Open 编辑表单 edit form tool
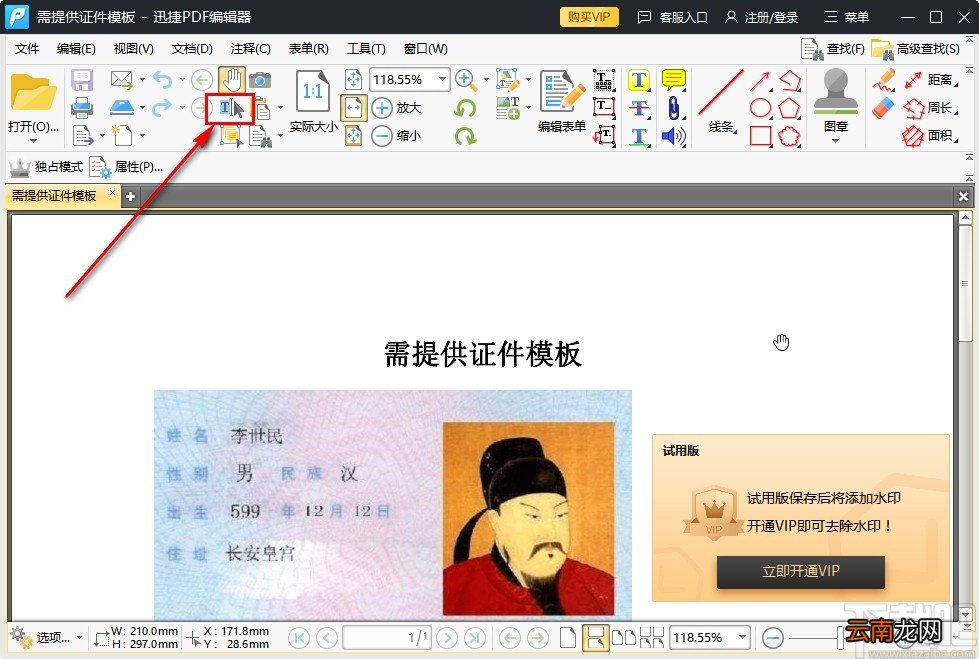 tap(562, 102)
